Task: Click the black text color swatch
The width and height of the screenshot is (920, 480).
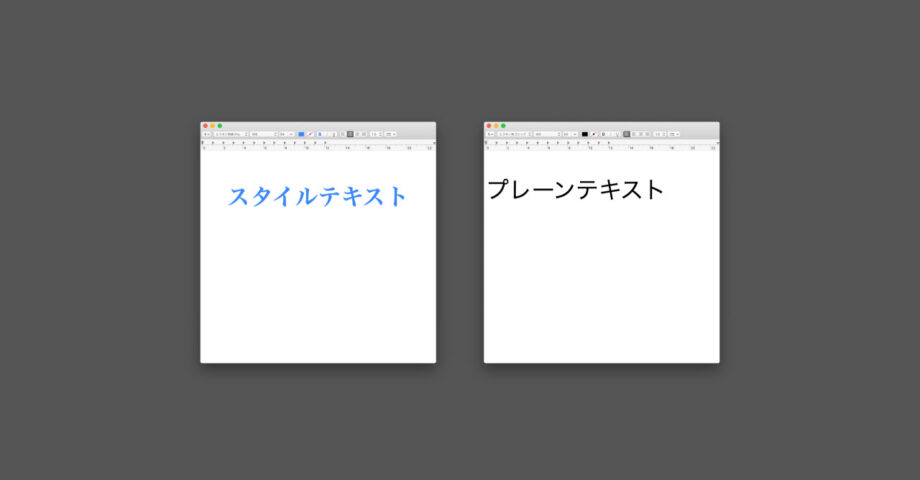Action: (x=585, y=134)
